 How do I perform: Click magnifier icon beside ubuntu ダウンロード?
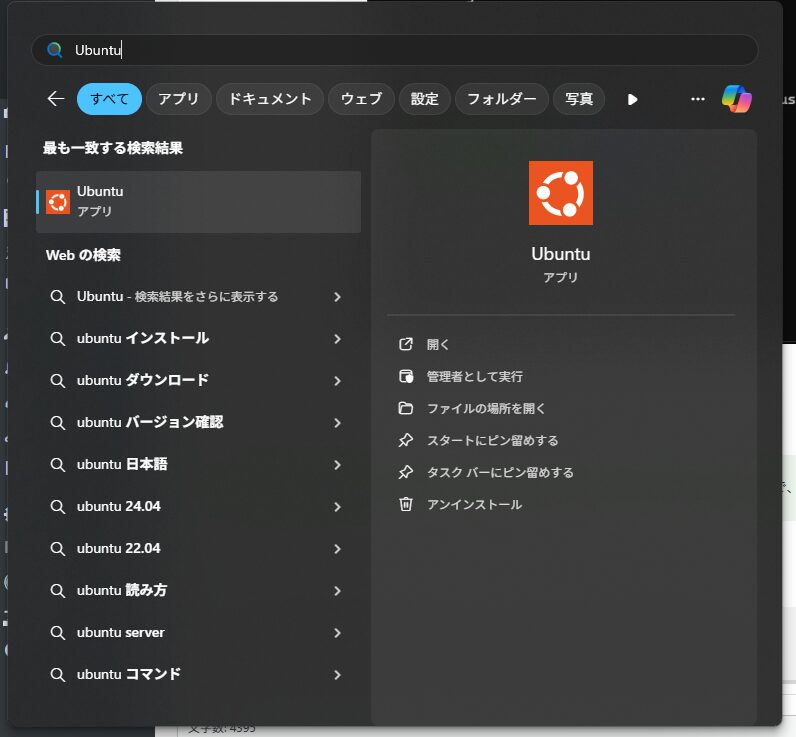(58, 381)
